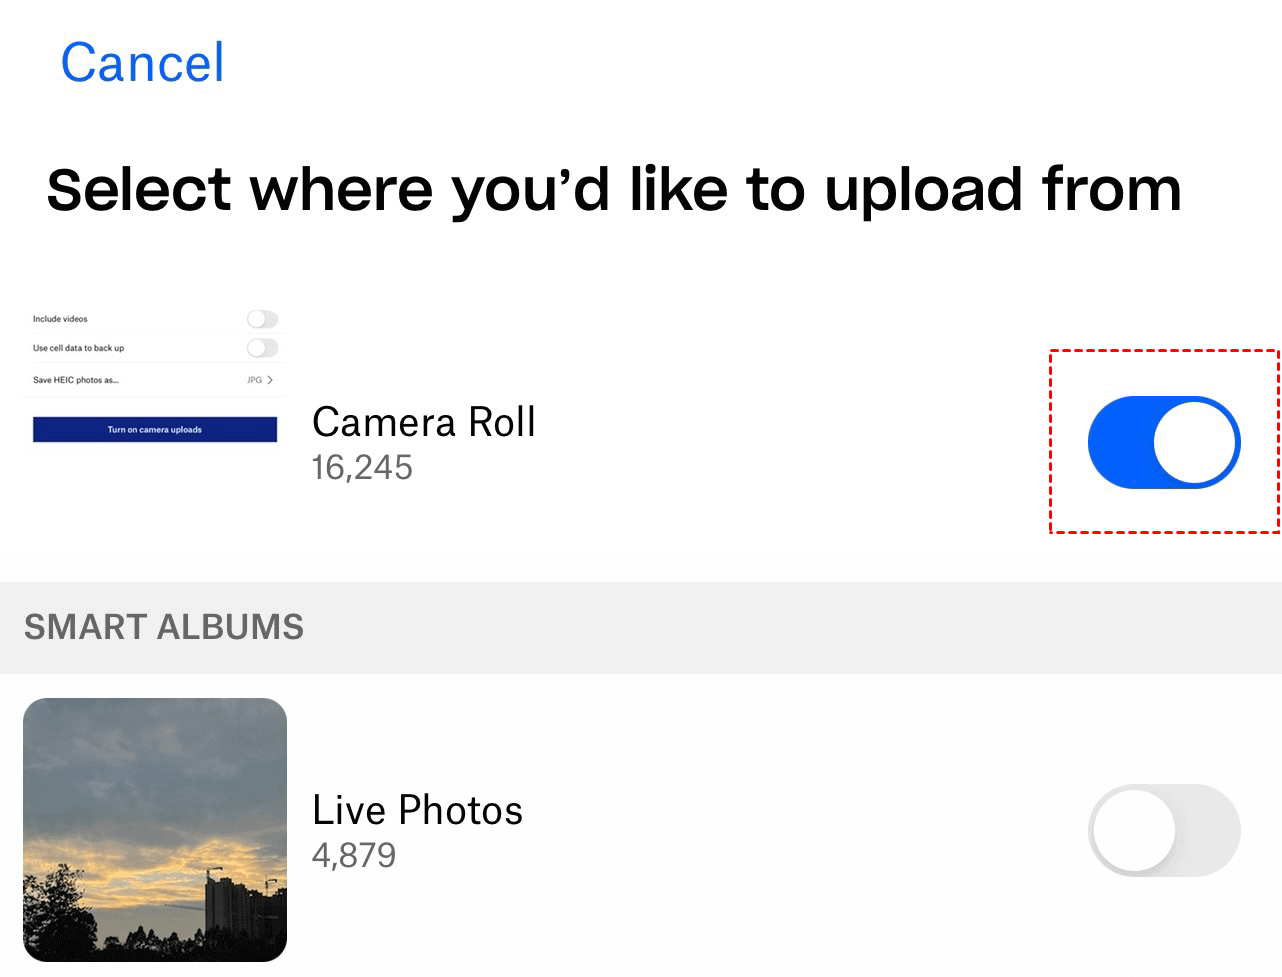Click the JPG format value
This screenshot has width=1282, height=977.
(x=254, y=380)
